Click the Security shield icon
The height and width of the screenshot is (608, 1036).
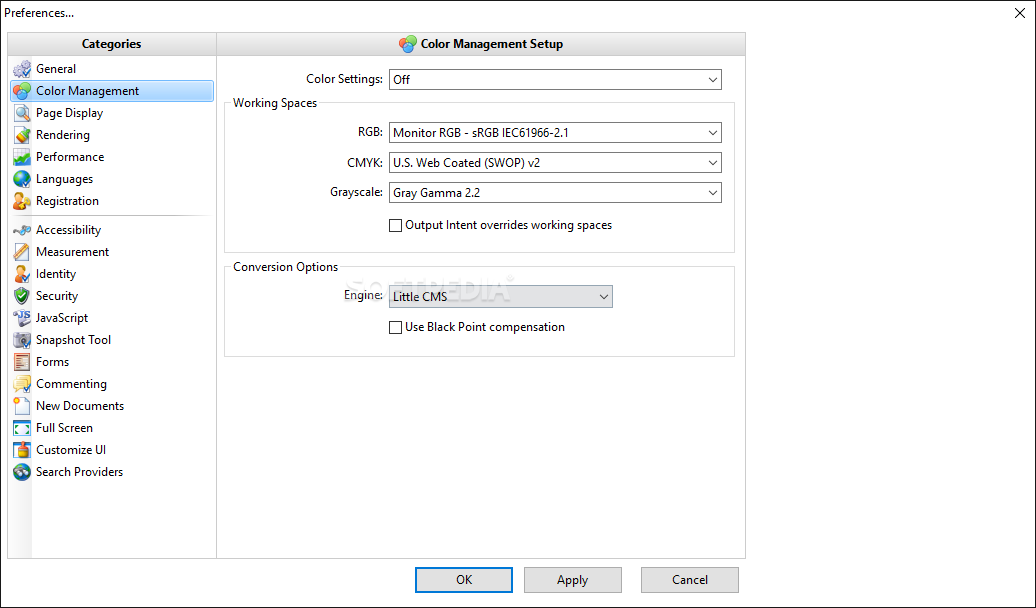[22, 296]
